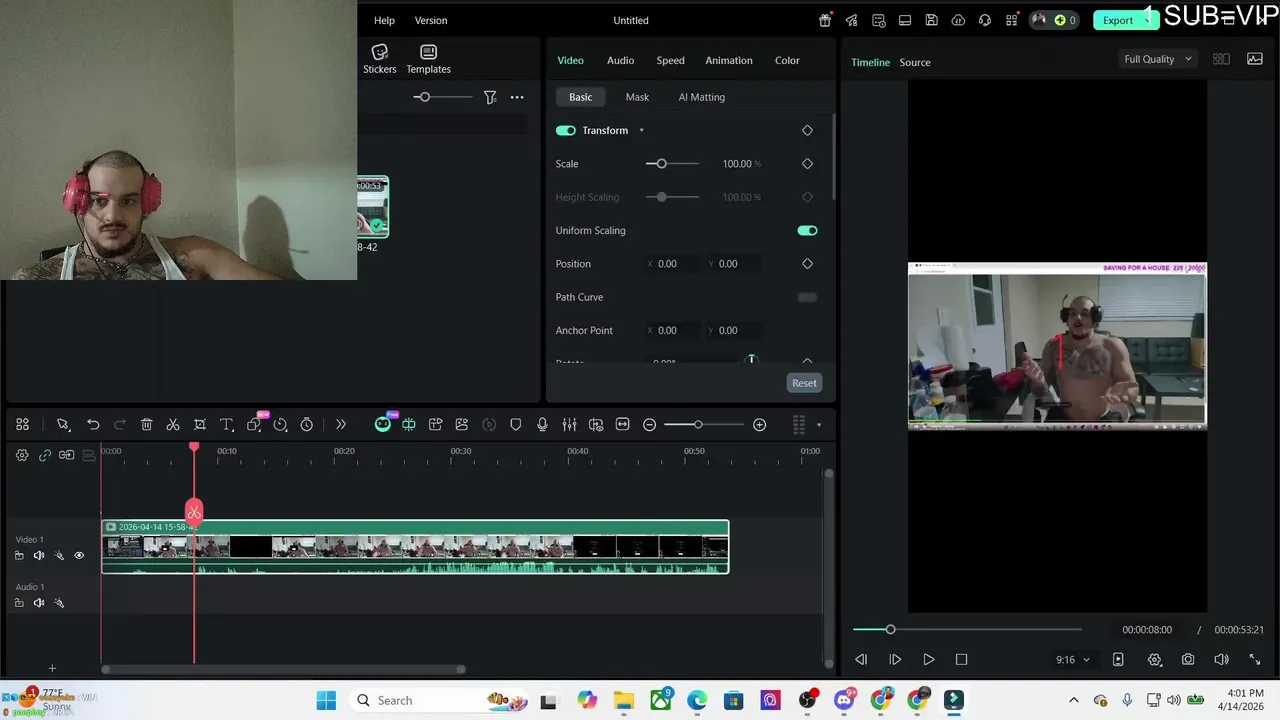Screen dimensions: 1280x720
Task: Adjust the timeline zoom slider handle
Action: pyautogui.click(x=698, y=425)
